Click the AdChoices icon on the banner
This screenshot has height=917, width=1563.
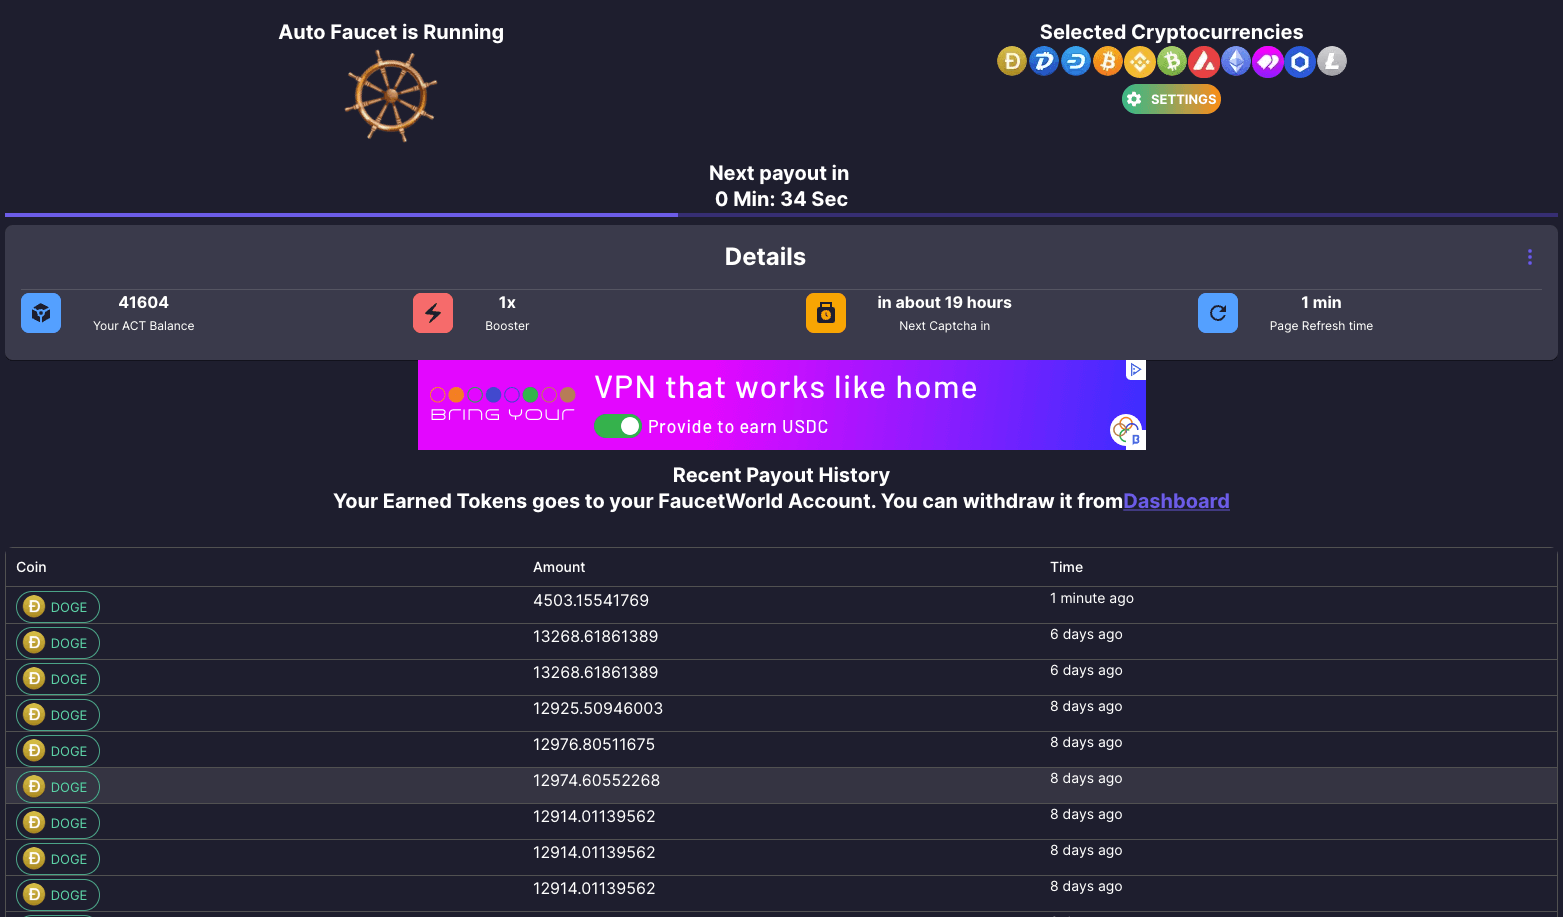point(1135,370)
